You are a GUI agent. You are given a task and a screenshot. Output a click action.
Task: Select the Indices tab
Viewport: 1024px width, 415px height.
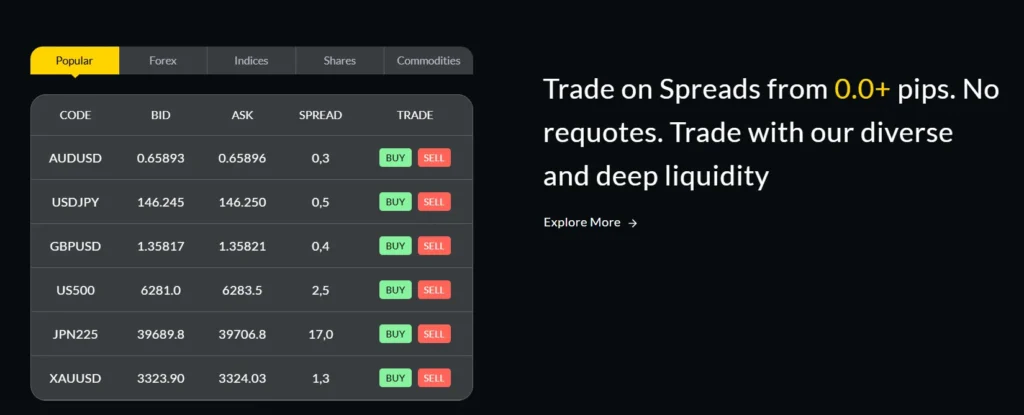(x=251, y=61)
